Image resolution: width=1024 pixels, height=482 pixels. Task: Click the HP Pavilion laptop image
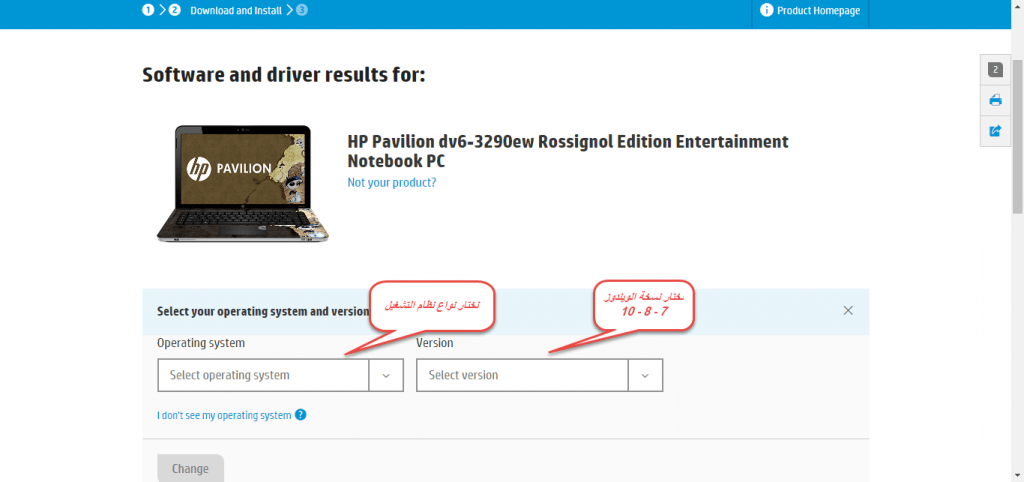tap(242, 184)
